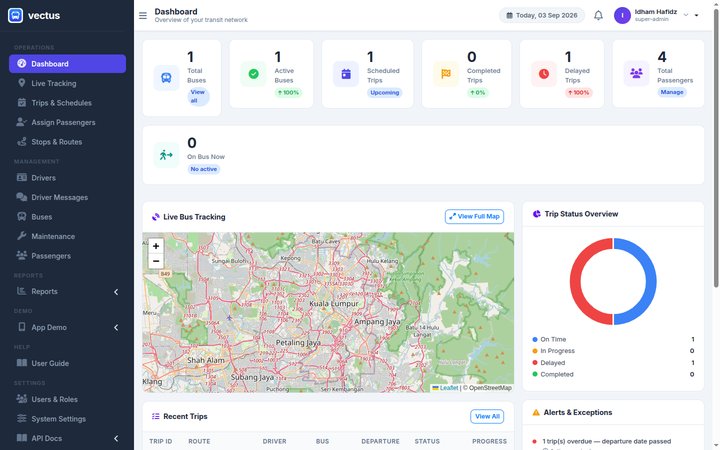Click the browser profile caret arrow
This screenshot has height=450, width=720.
click(x=697, y=15)
